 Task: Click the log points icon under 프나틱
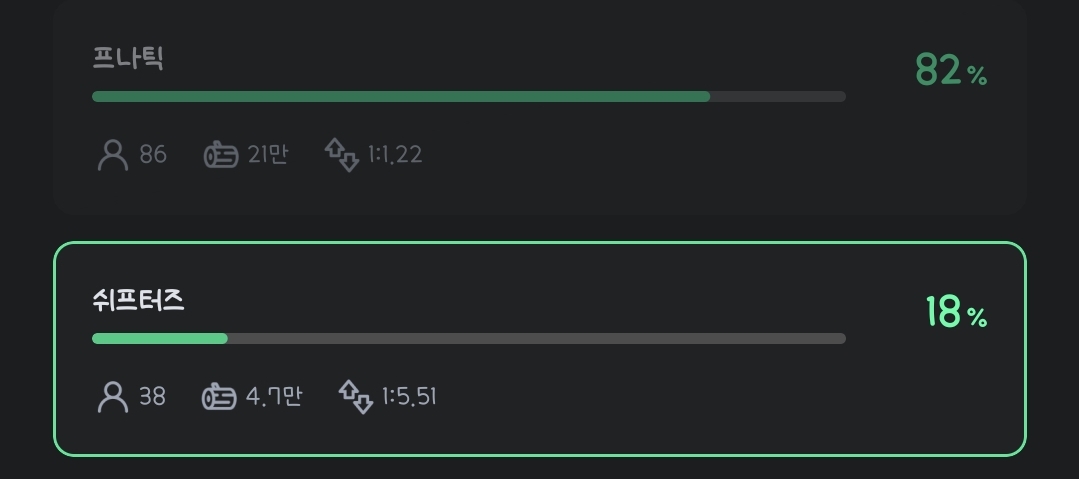click(221, 155)
